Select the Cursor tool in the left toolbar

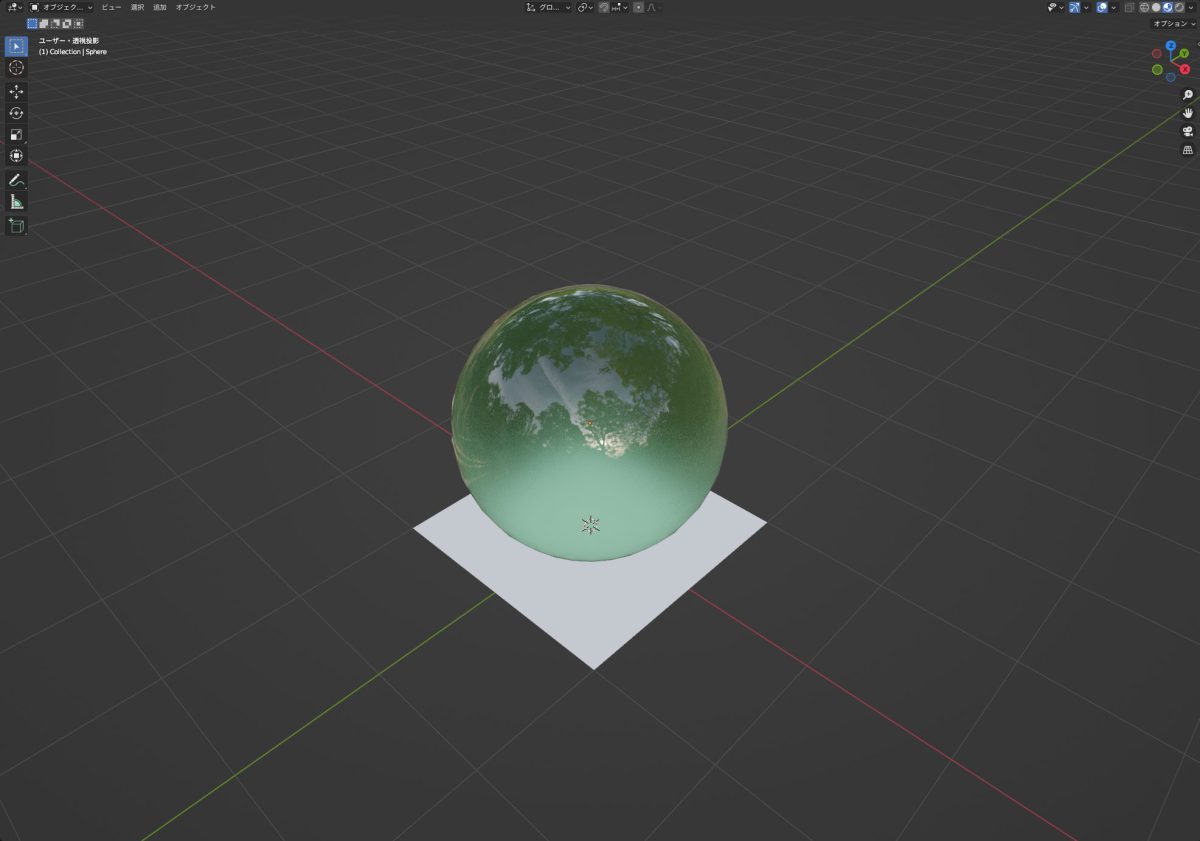(16, 67)
